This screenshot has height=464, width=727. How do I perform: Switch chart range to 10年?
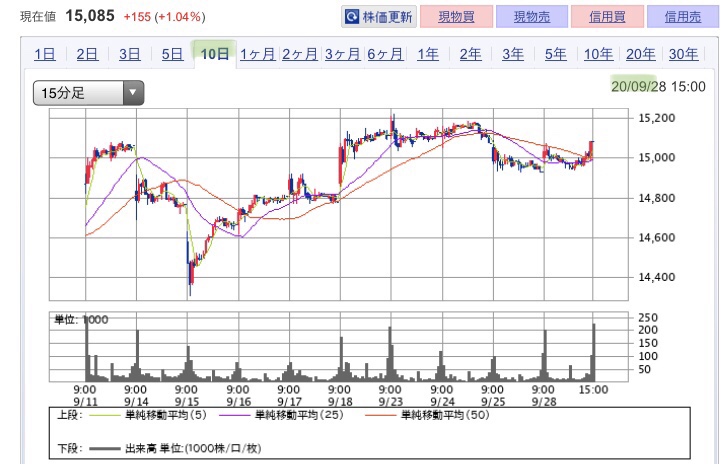point(598,54)
